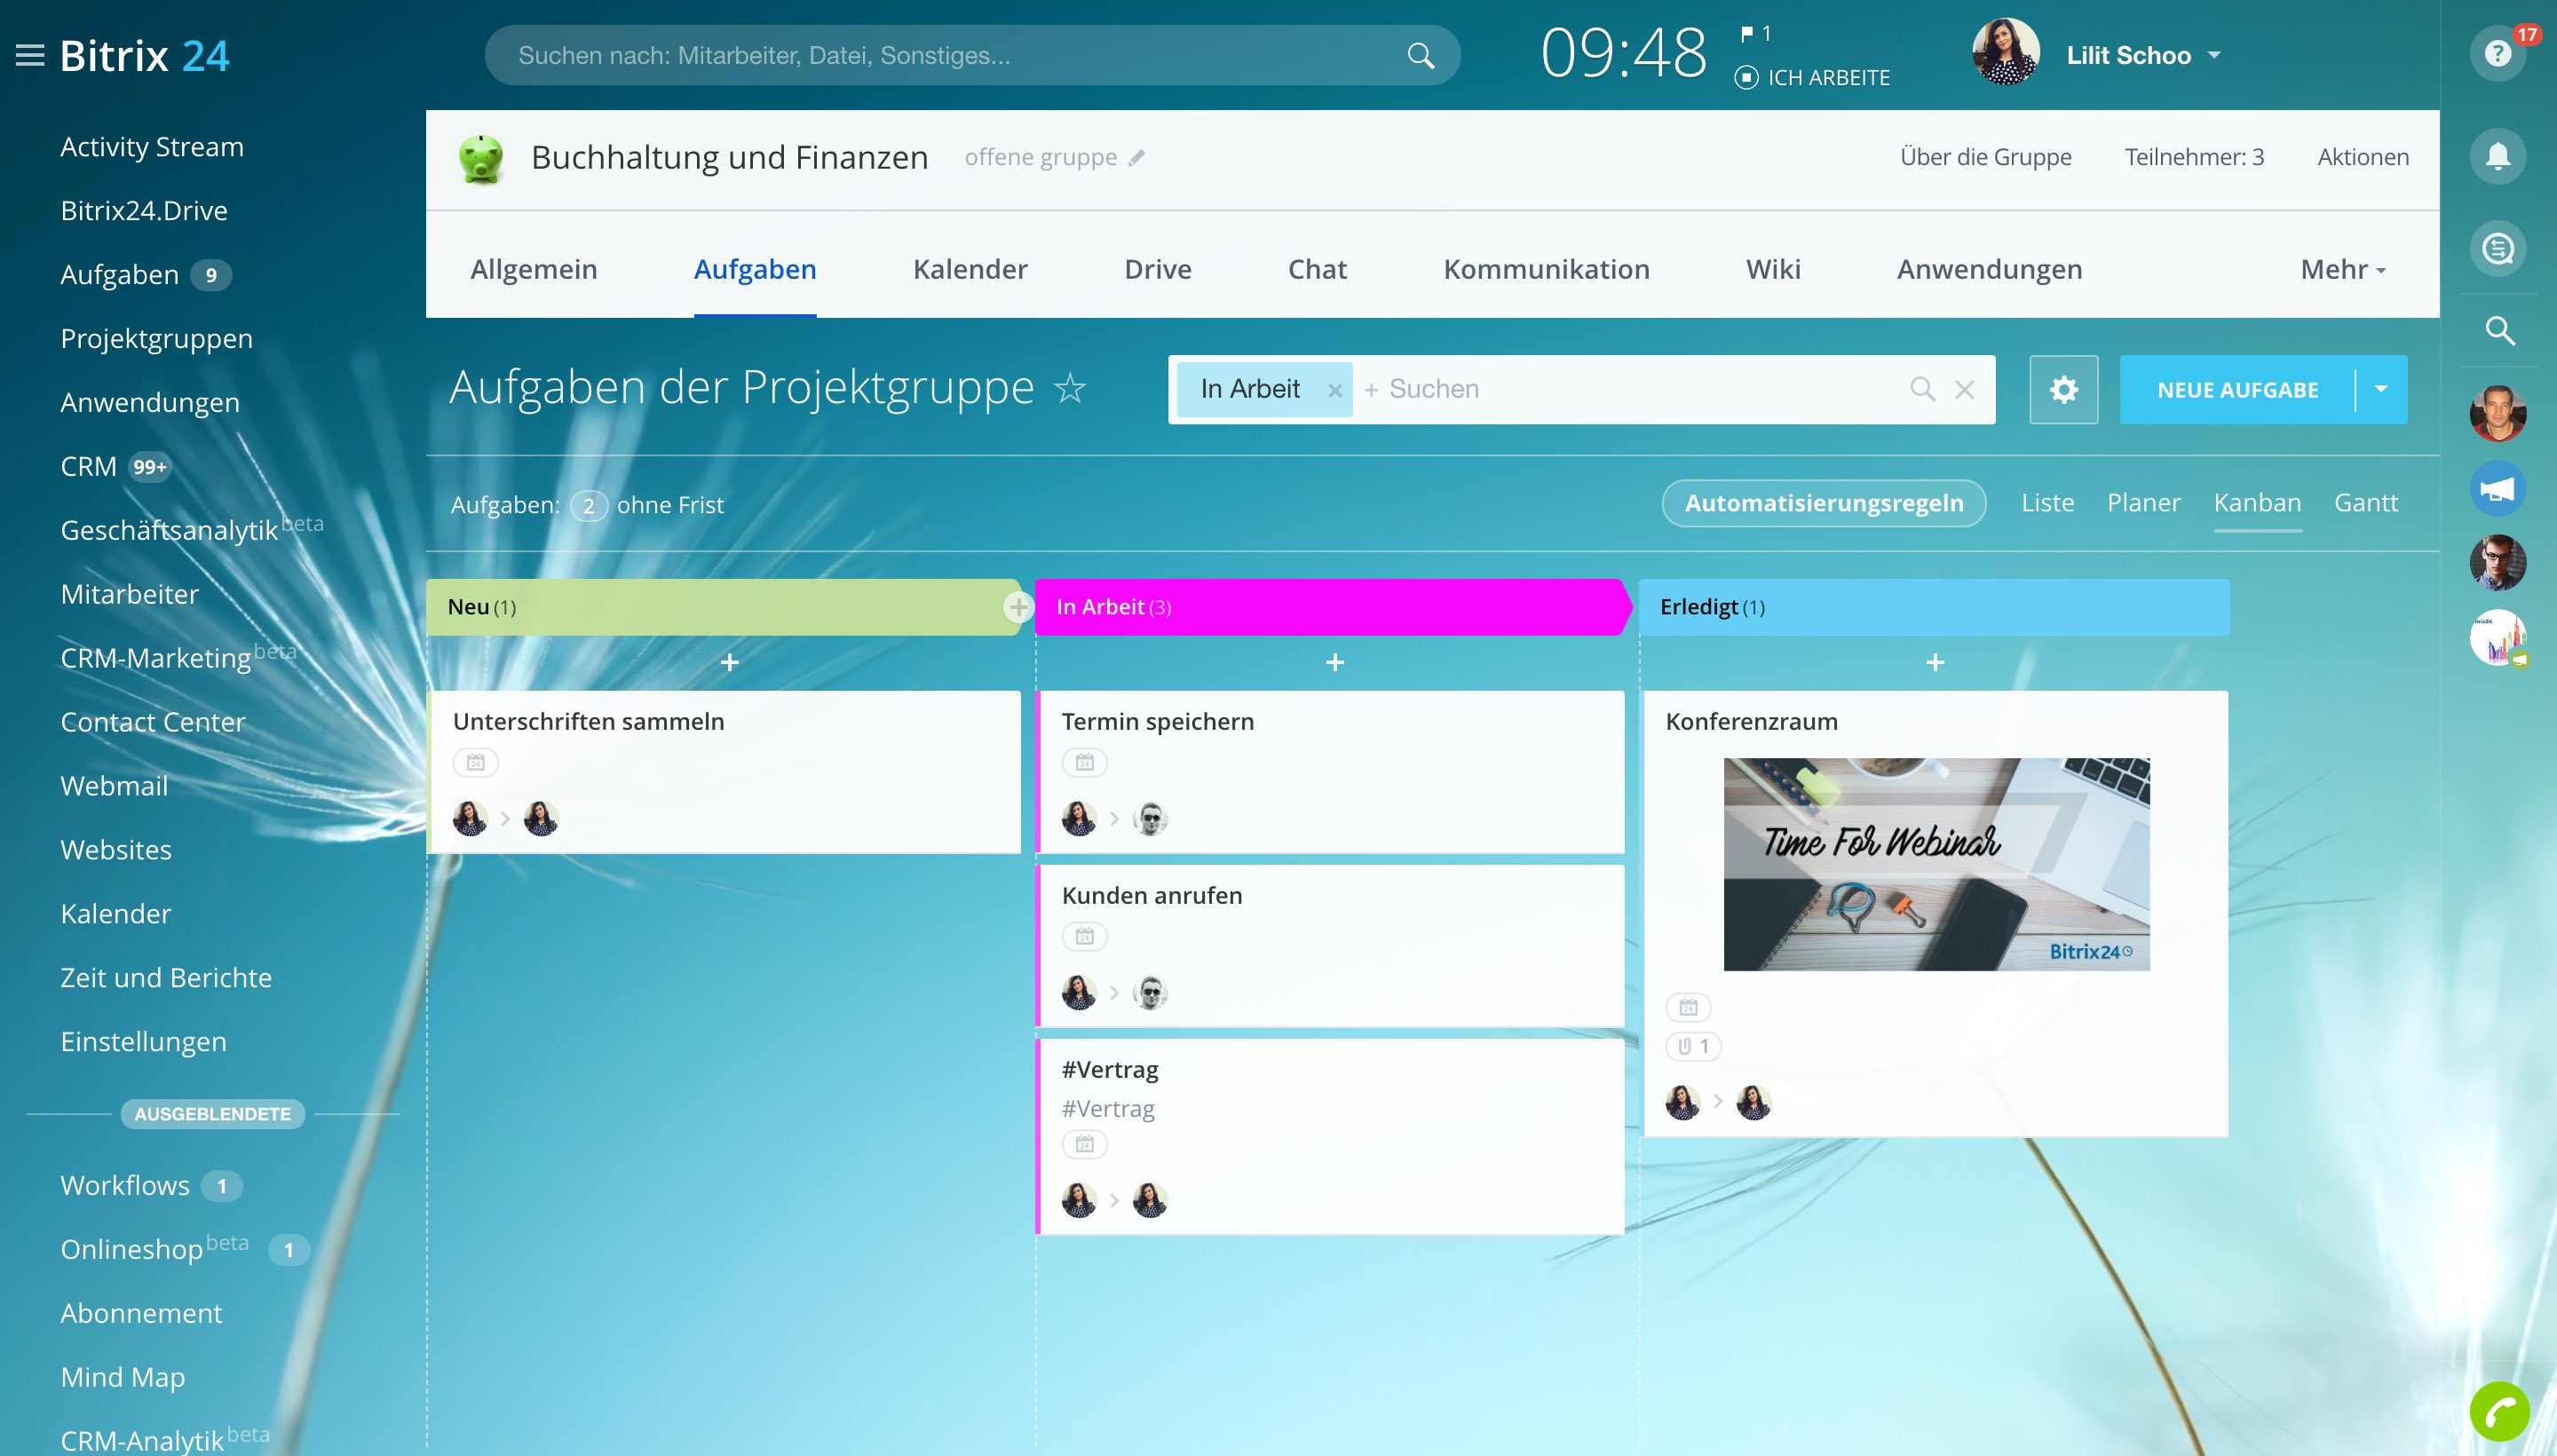
Task: Open the help question mark icon
Action: pos(2497,54)
